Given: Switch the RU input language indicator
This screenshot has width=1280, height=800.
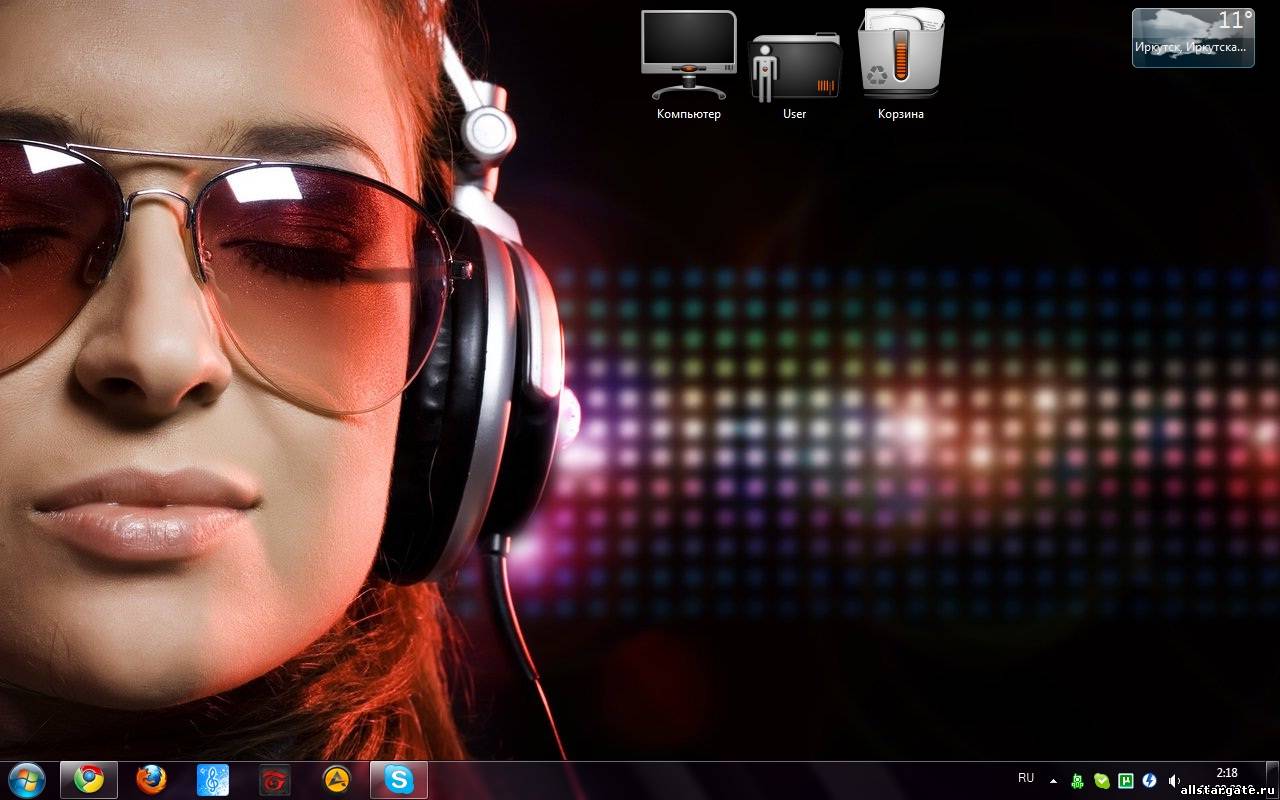Looking at the screenshot, I should point(1026,778).
